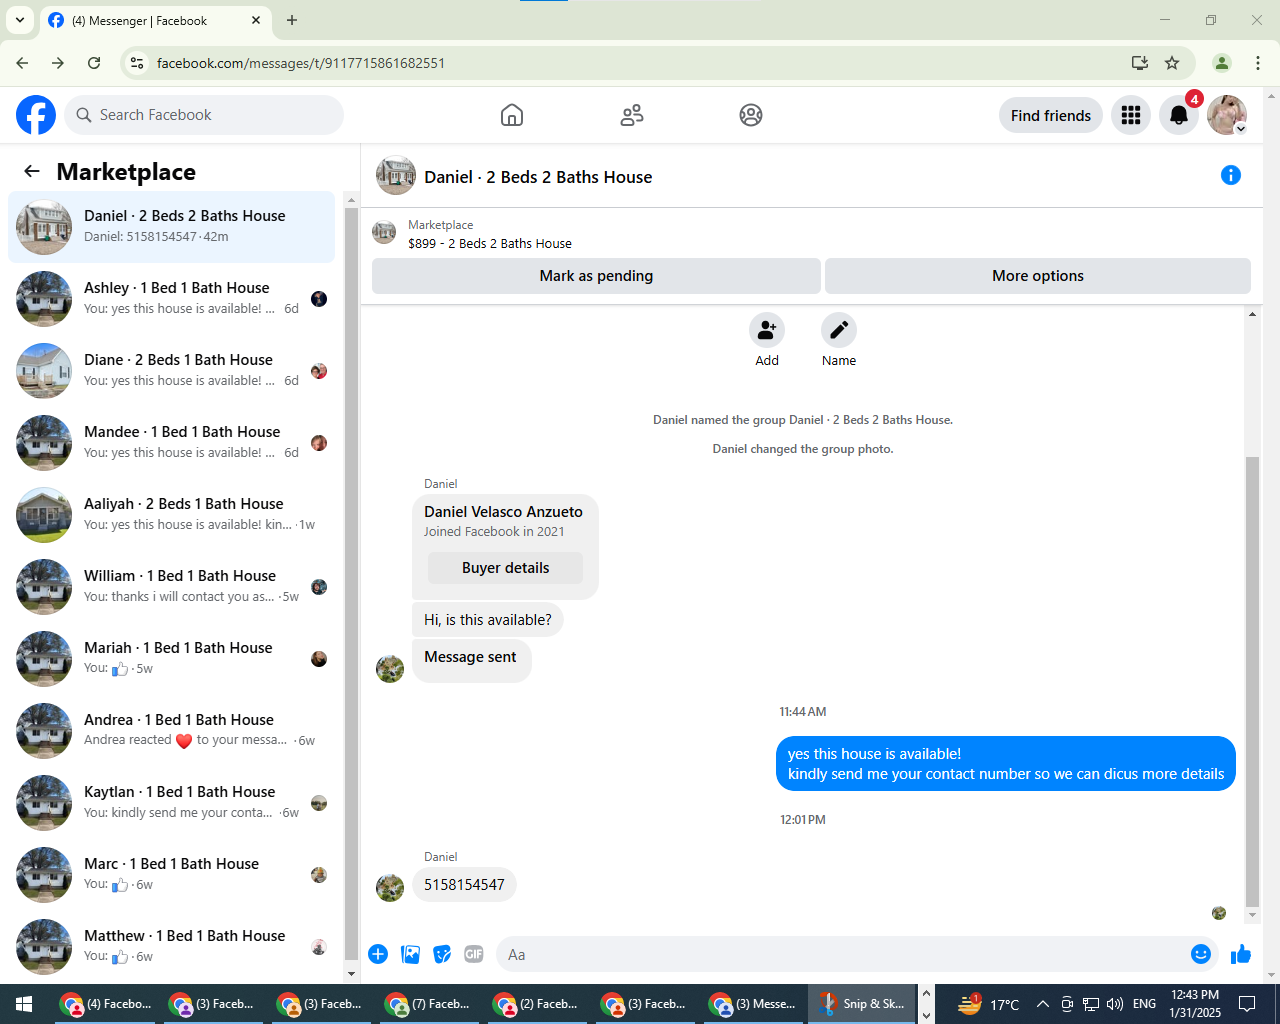Image resolution: width=1280 pixels, height=1024 pixels.
Task: Switch to the (3) Messe... taskbar window
Action: pos(754,1004)
